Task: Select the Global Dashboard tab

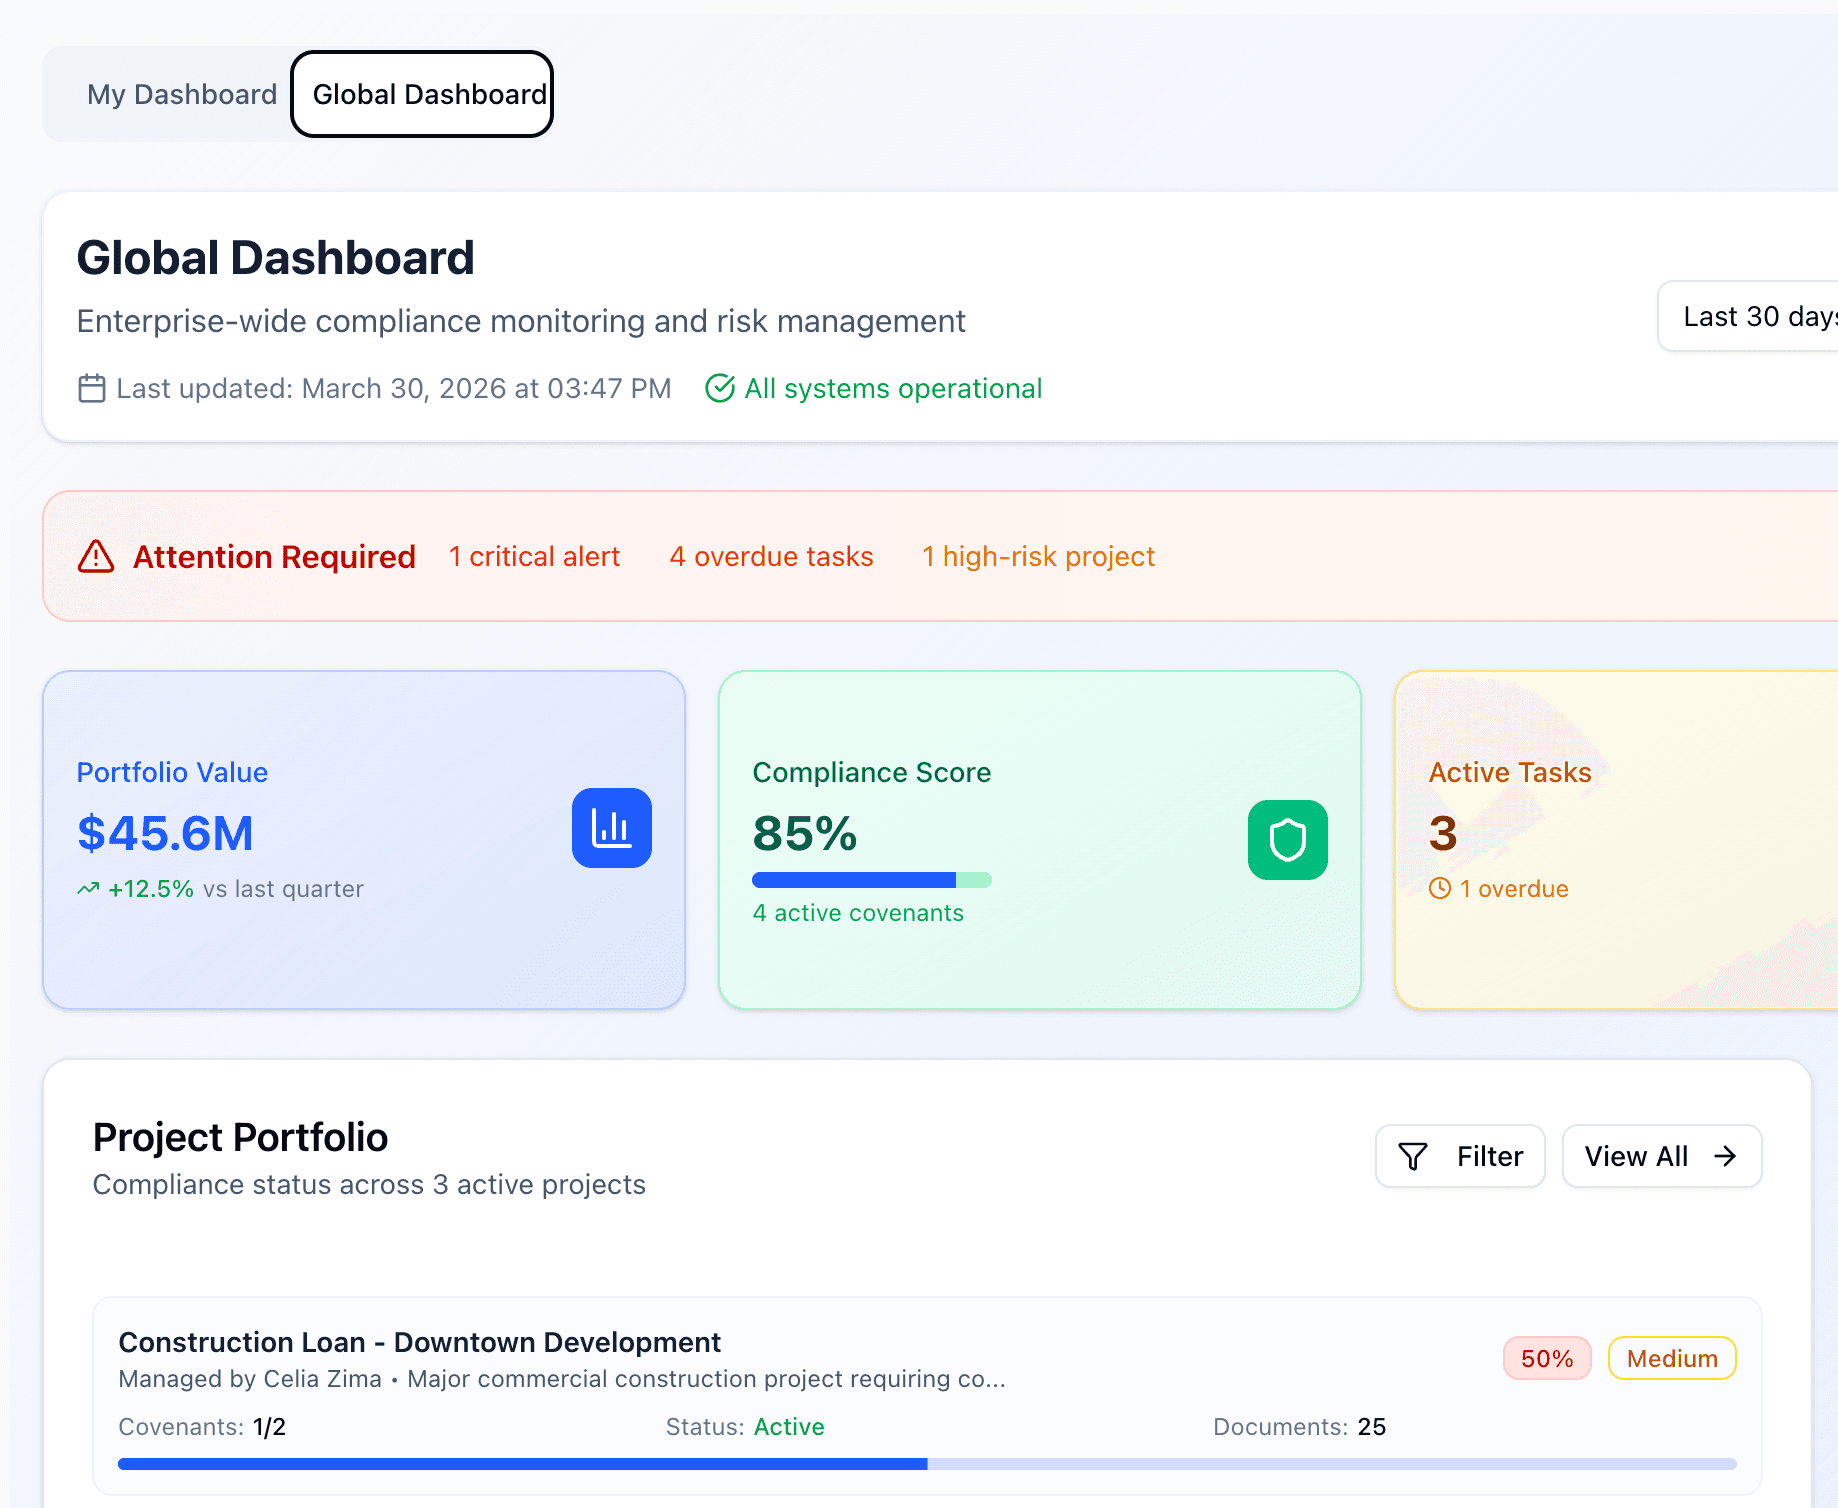Action: pyautogui.click(x=421, y=94)
